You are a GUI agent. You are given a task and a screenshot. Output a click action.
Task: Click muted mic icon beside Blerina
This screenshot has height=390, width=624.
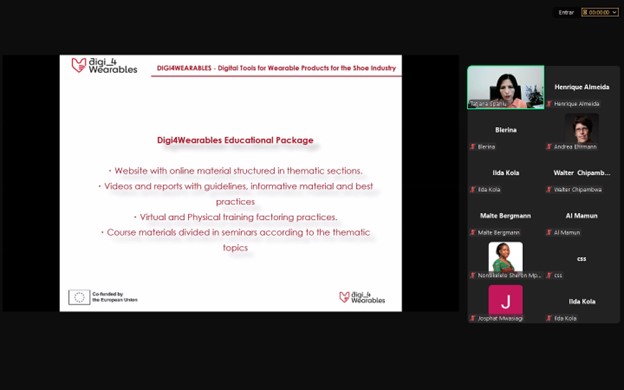tap(473, 147)
